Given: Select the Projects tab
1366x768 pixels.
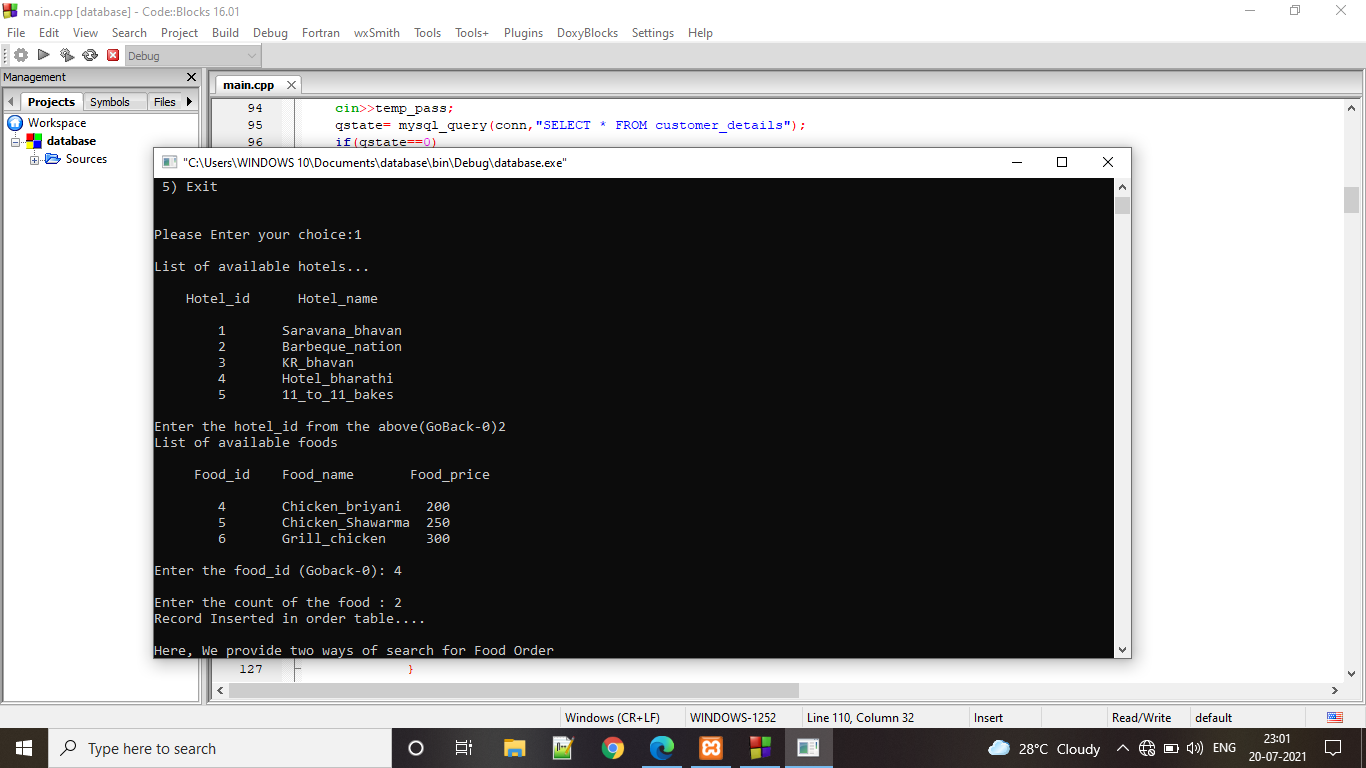Looking at the screenshot, I should 51,102.
